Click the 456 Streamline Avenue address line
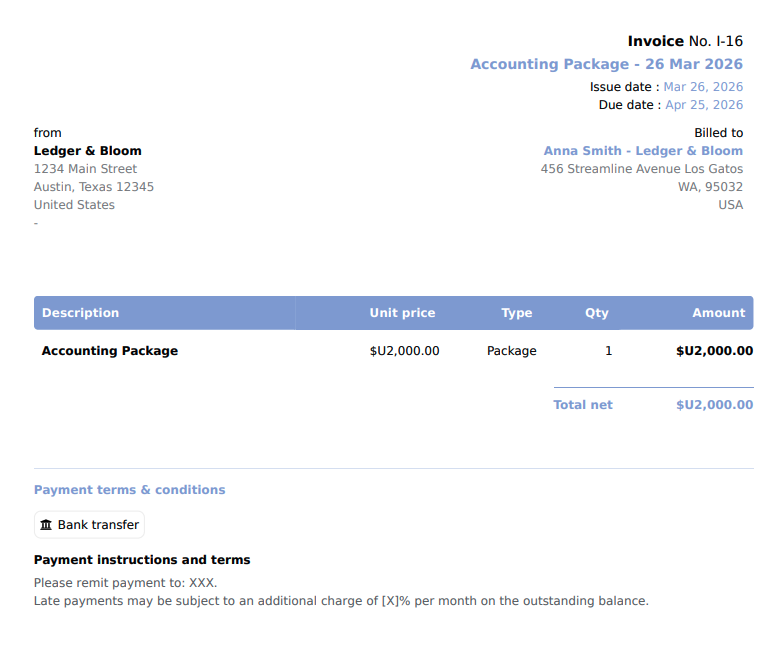 click(641, 169)
